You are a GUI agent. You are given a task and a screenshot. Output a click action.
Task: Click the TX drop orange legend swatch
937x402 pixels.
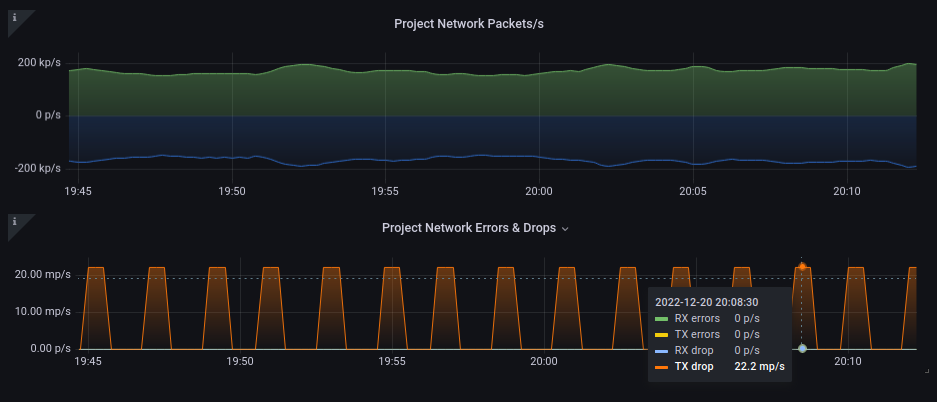pyautogui.click(x=662, y=367)
